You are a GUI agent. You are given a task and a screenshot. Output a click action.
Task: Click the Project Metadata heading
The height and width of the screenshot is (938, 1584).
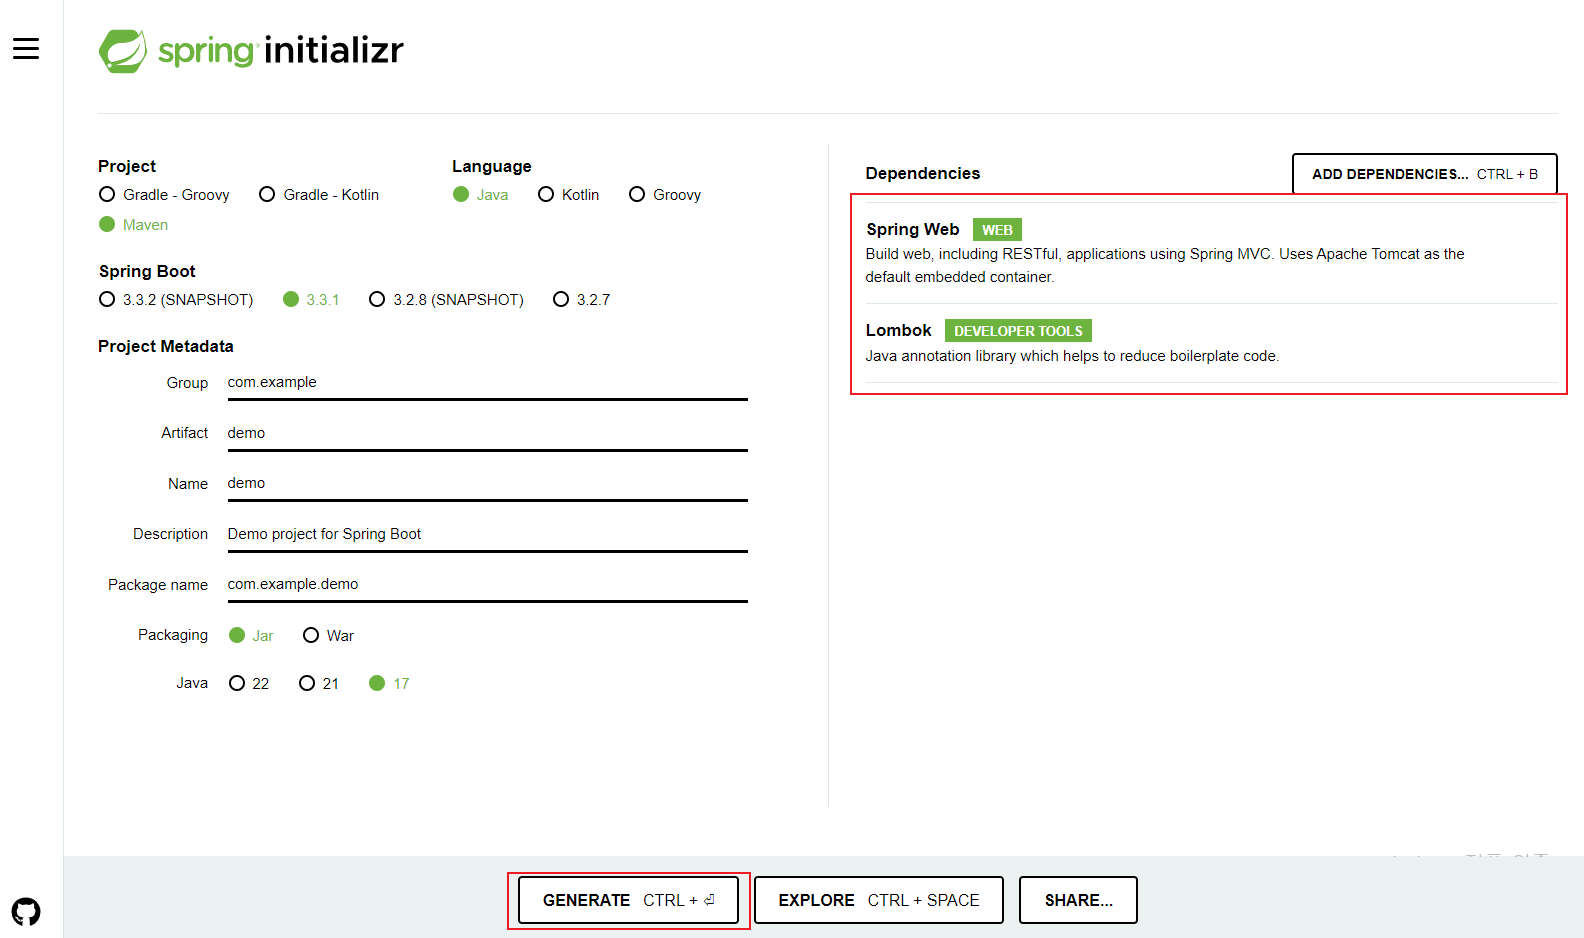point(166,347)
